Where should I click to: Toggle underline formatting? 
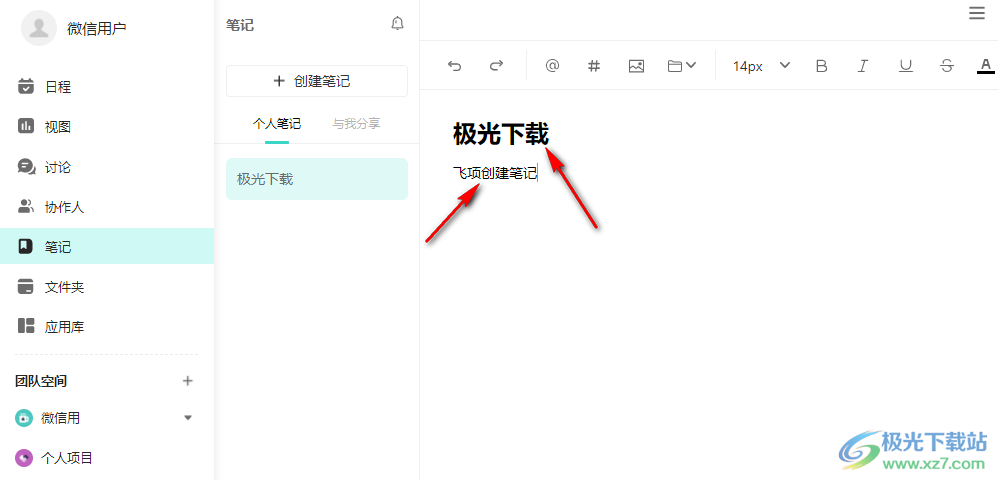(905, 66)
